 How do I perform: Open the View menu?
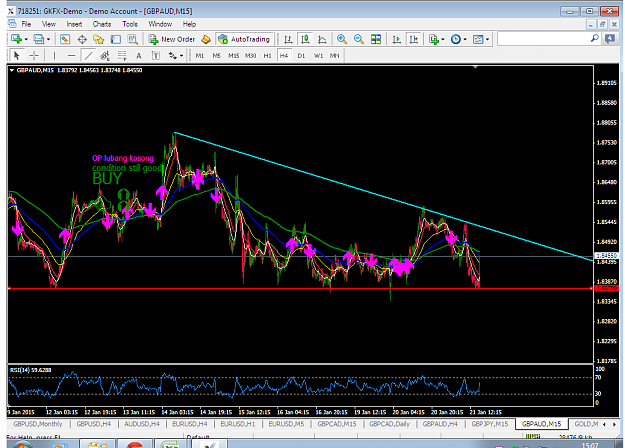[49, 24]
